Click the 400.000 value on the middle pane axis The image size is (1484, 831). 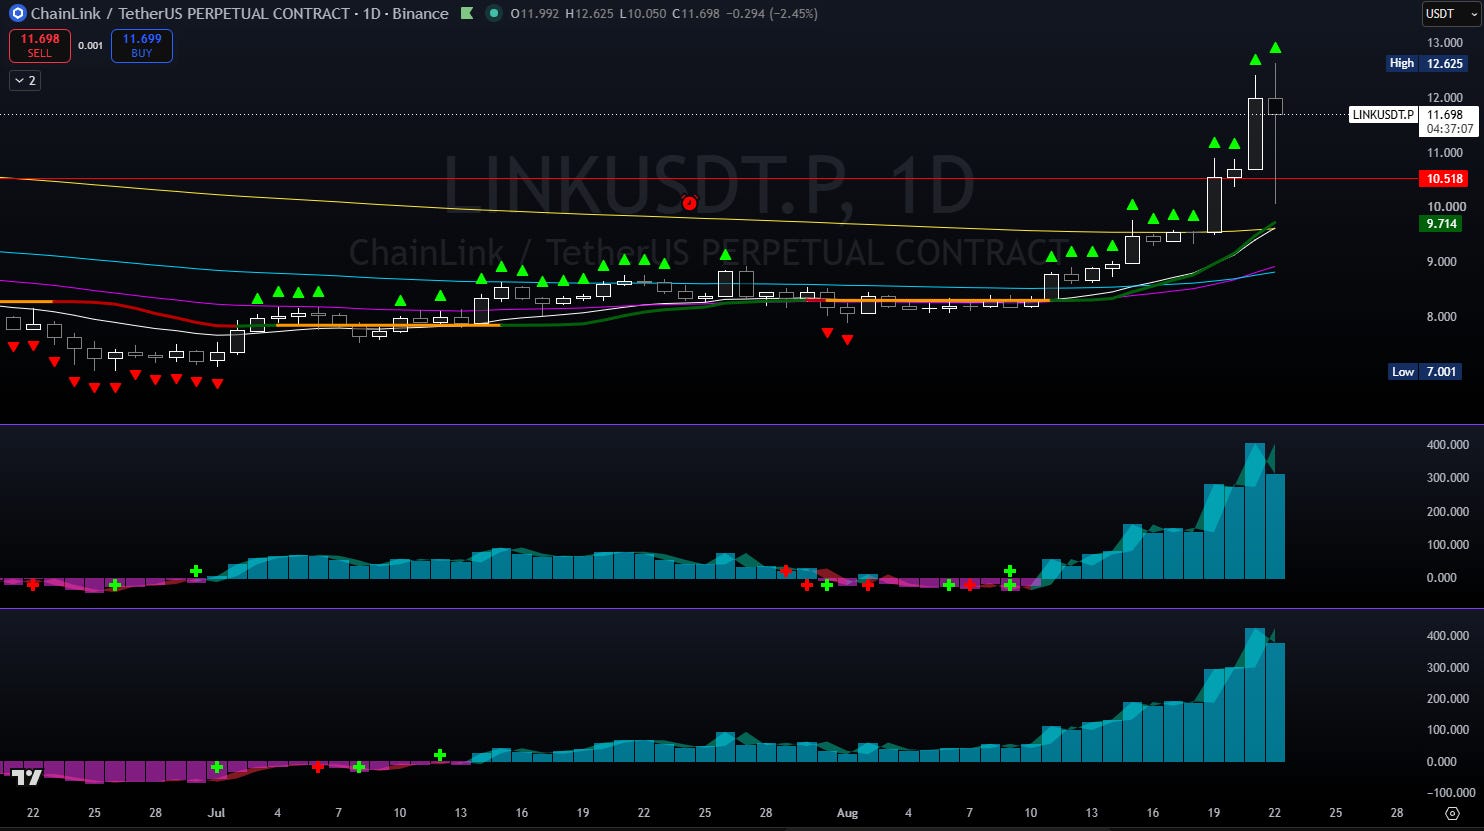click(x=1448, y=445)
